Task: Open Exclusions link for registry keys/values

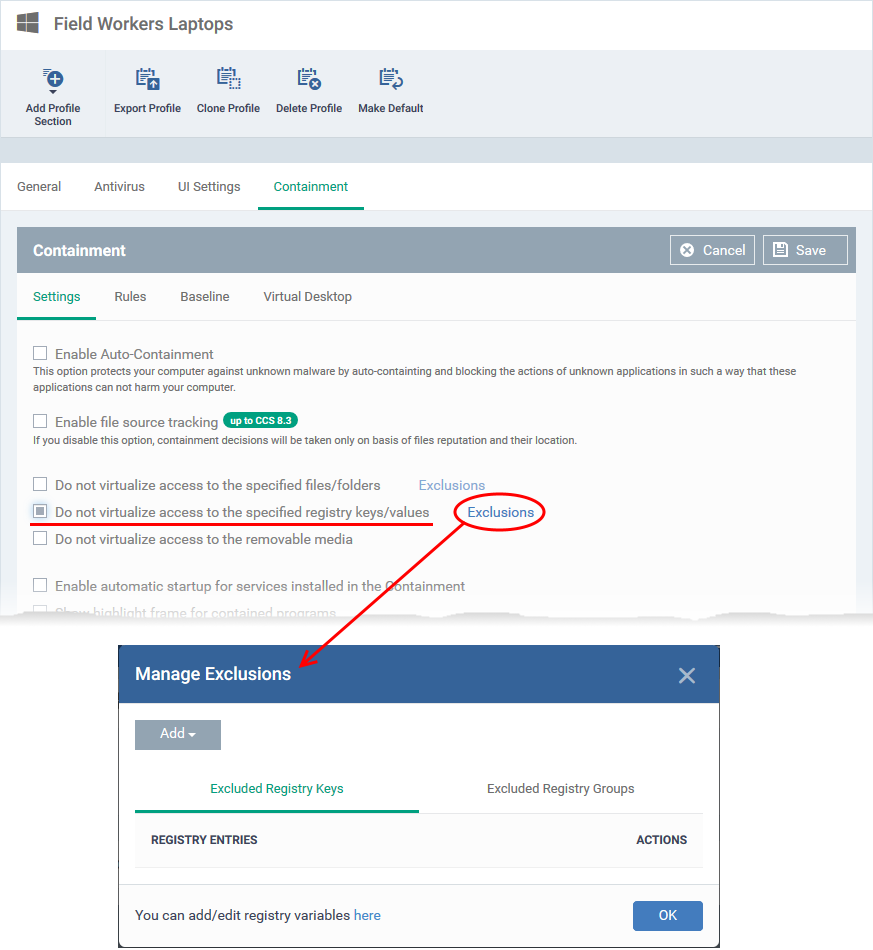Action: pyautogui.click(x=500, y=512)
